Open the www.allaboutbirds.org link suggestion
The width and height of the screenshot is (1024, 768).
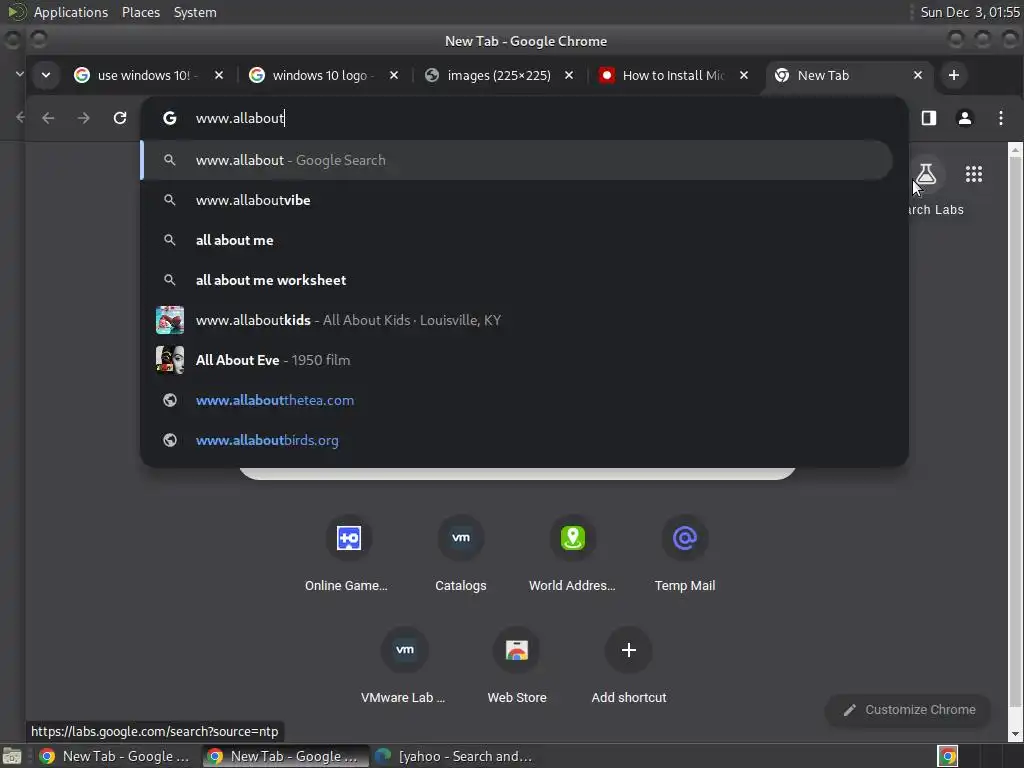coord(517,440)
